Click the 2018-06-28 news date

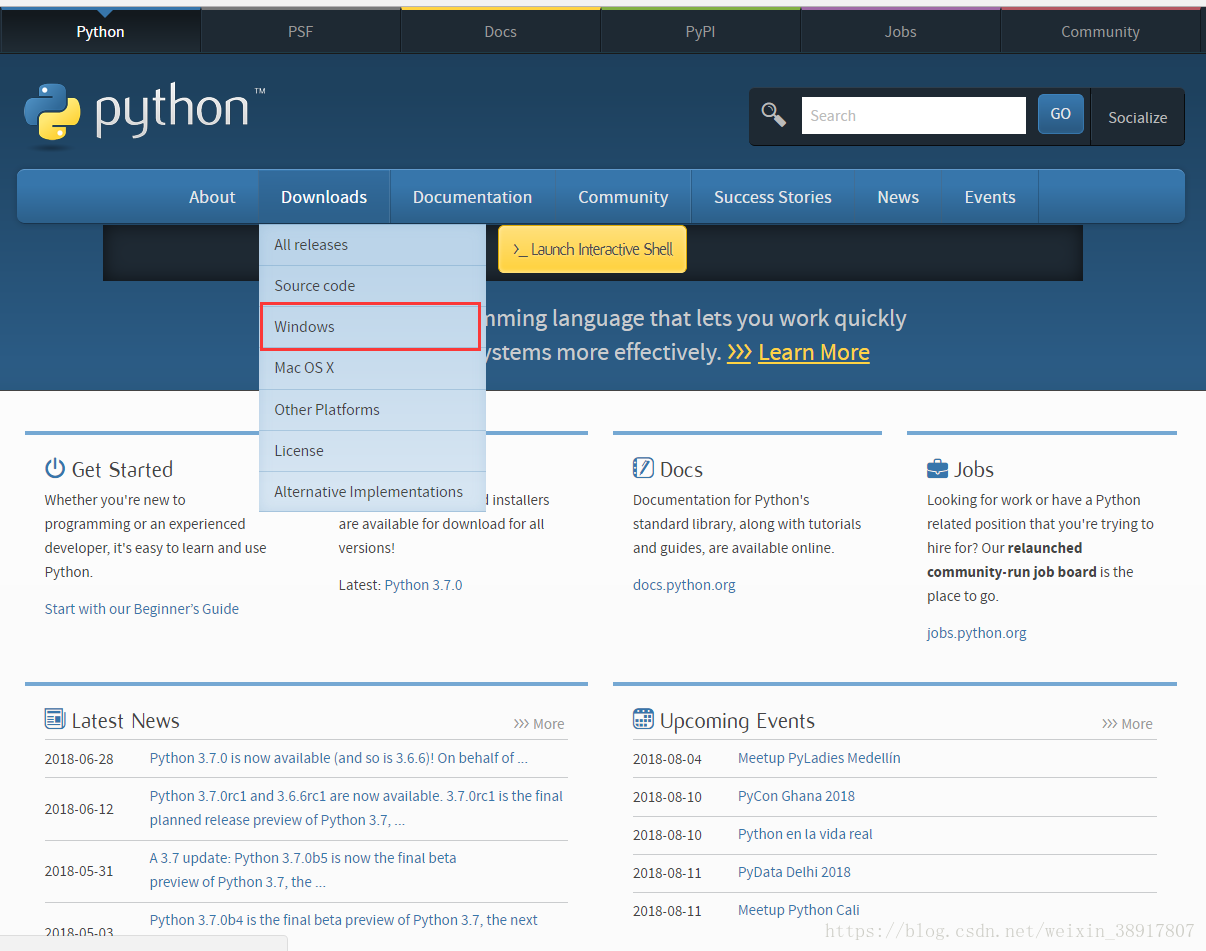(x=79, y=759)
